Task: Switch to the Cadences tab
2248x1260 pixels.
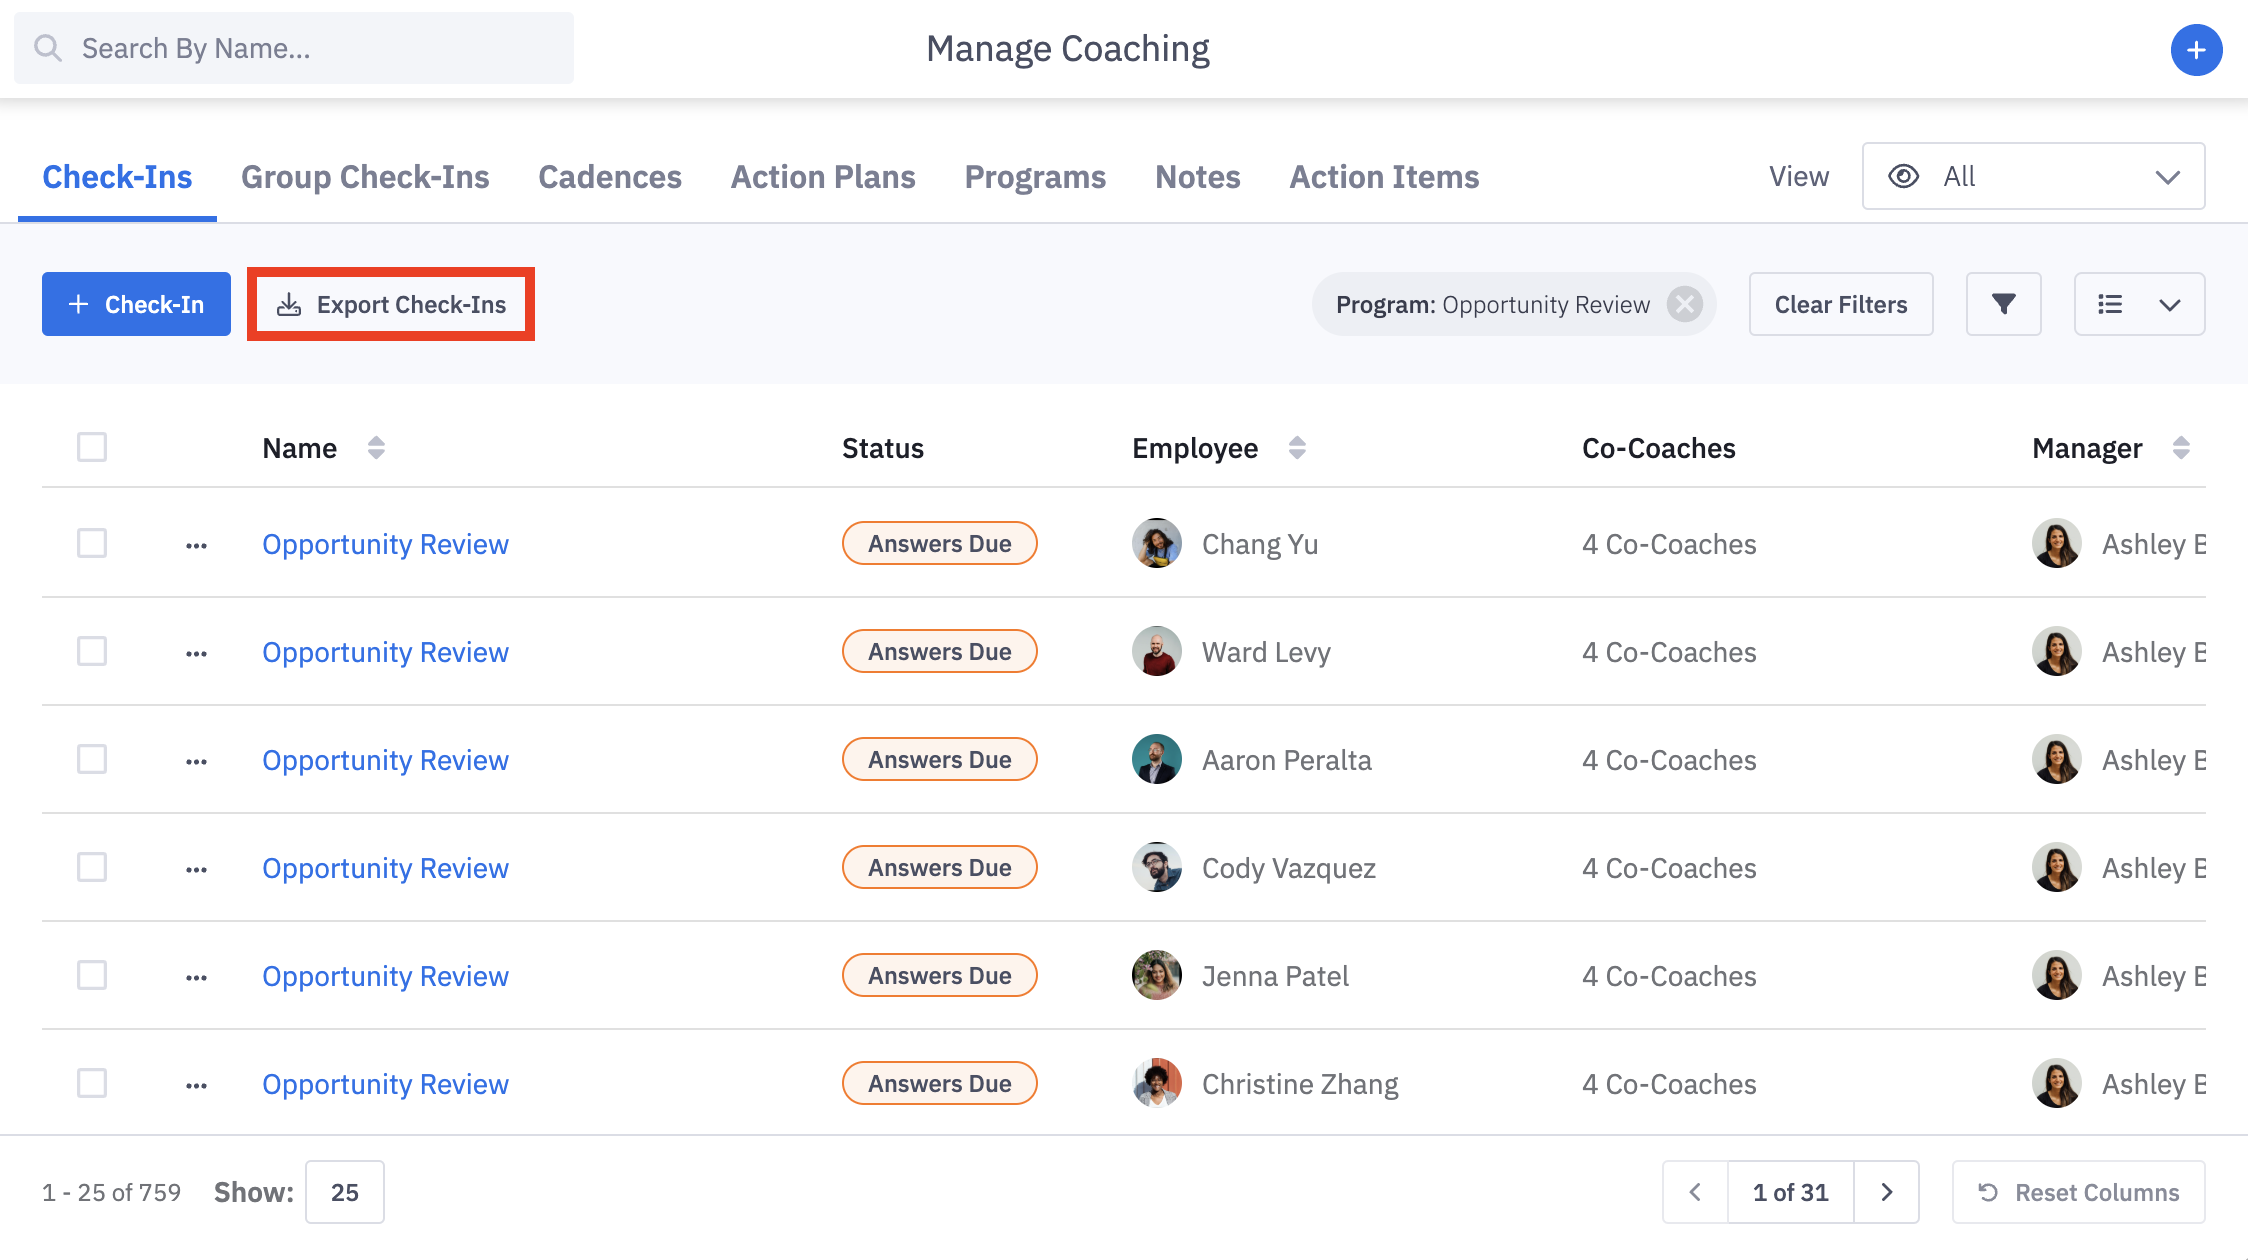Action: coord(610,177)
